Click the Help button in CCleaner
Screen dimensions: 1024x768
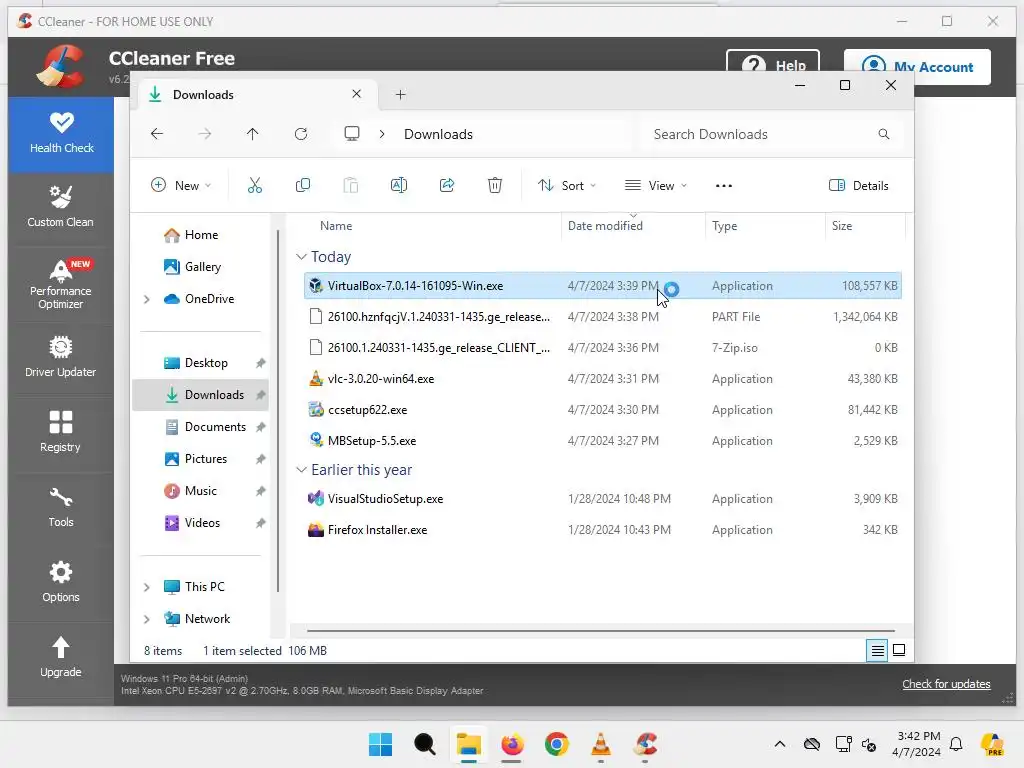(x=773, y=66)
